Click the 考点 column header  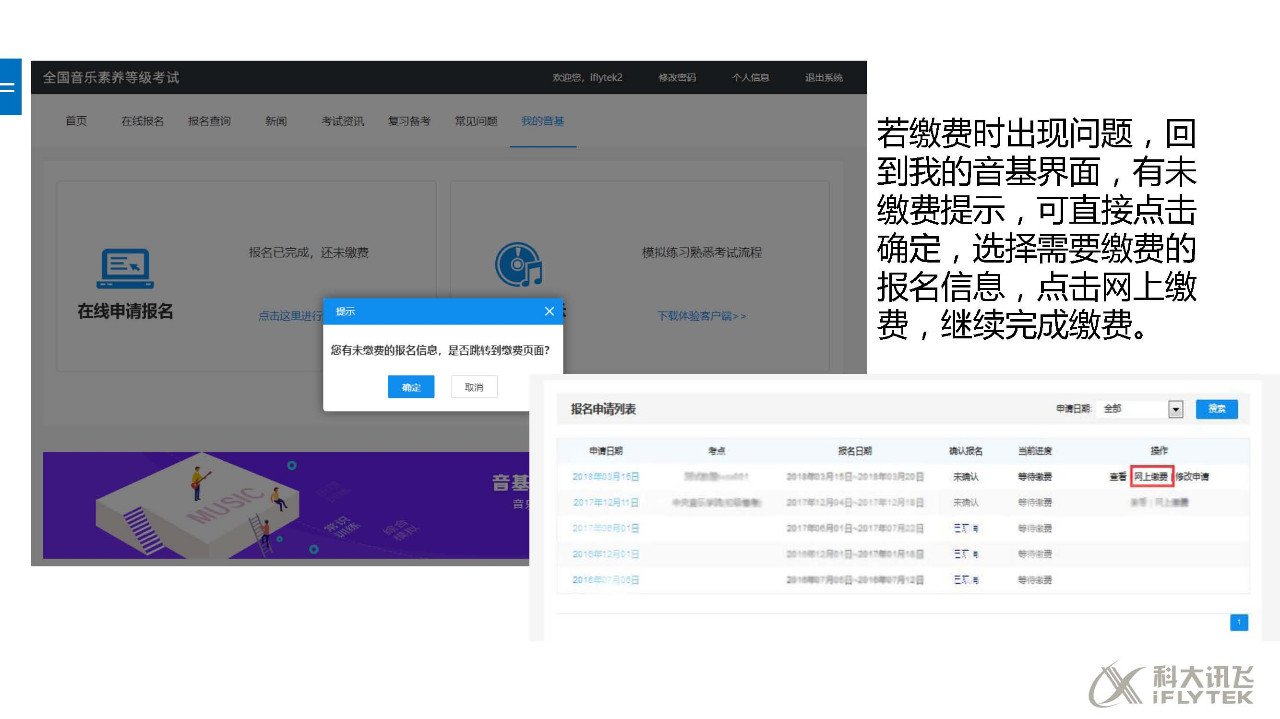coord(716,451)
